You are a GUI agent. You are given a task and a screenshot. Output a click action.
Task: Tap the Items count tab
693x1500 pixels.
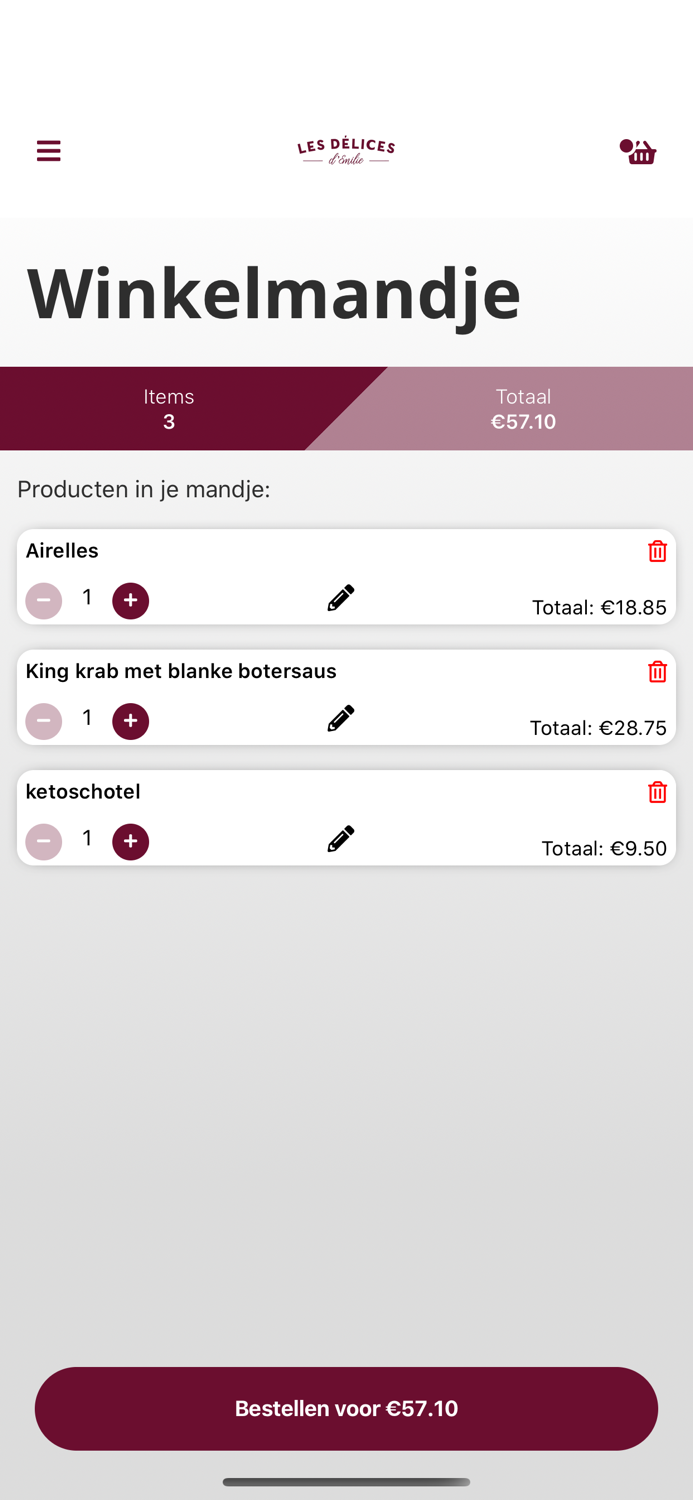click(x=168, y=409)
